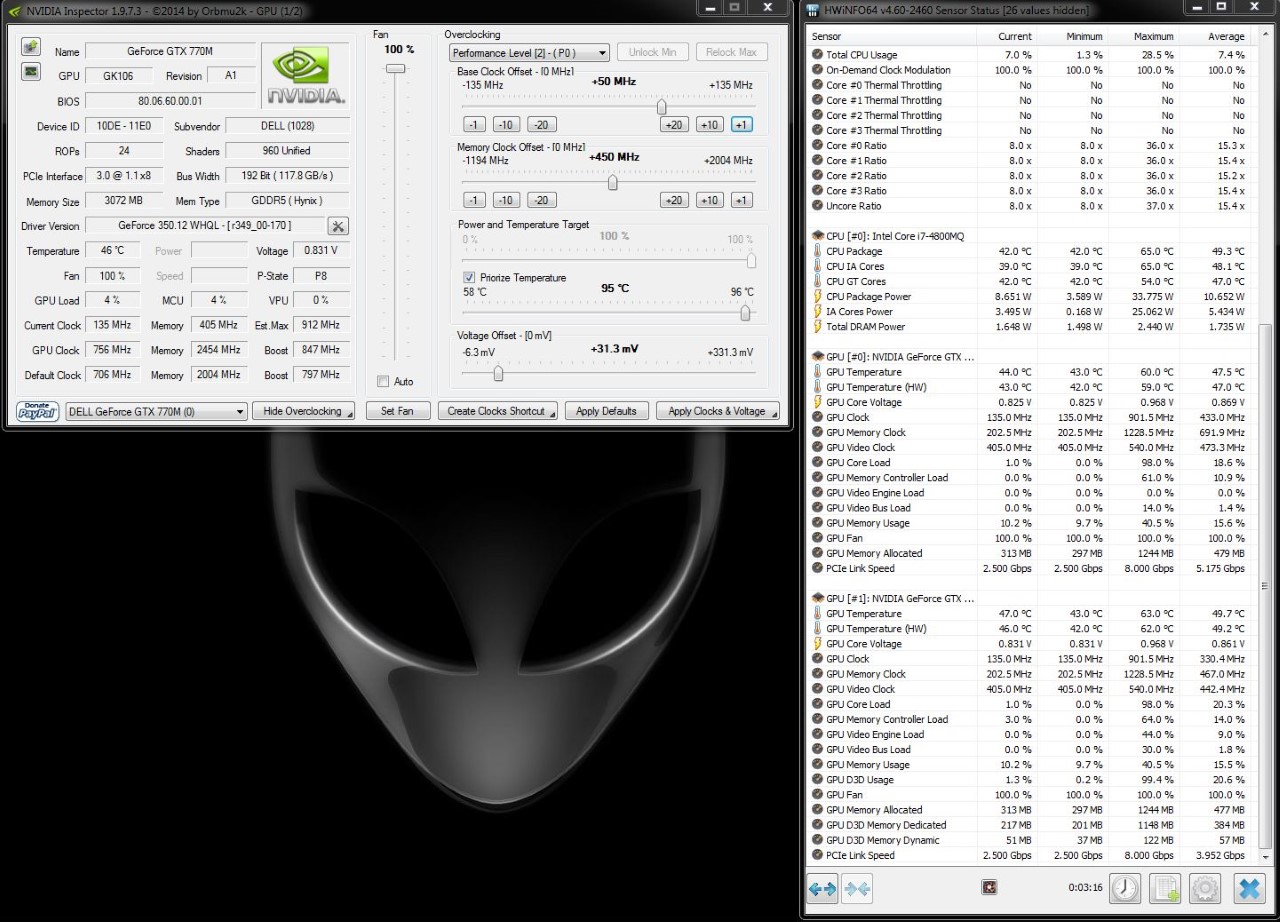Click the Base Clock Offset slider handle
Screen dimensions: 1280x922
[661, 107]
